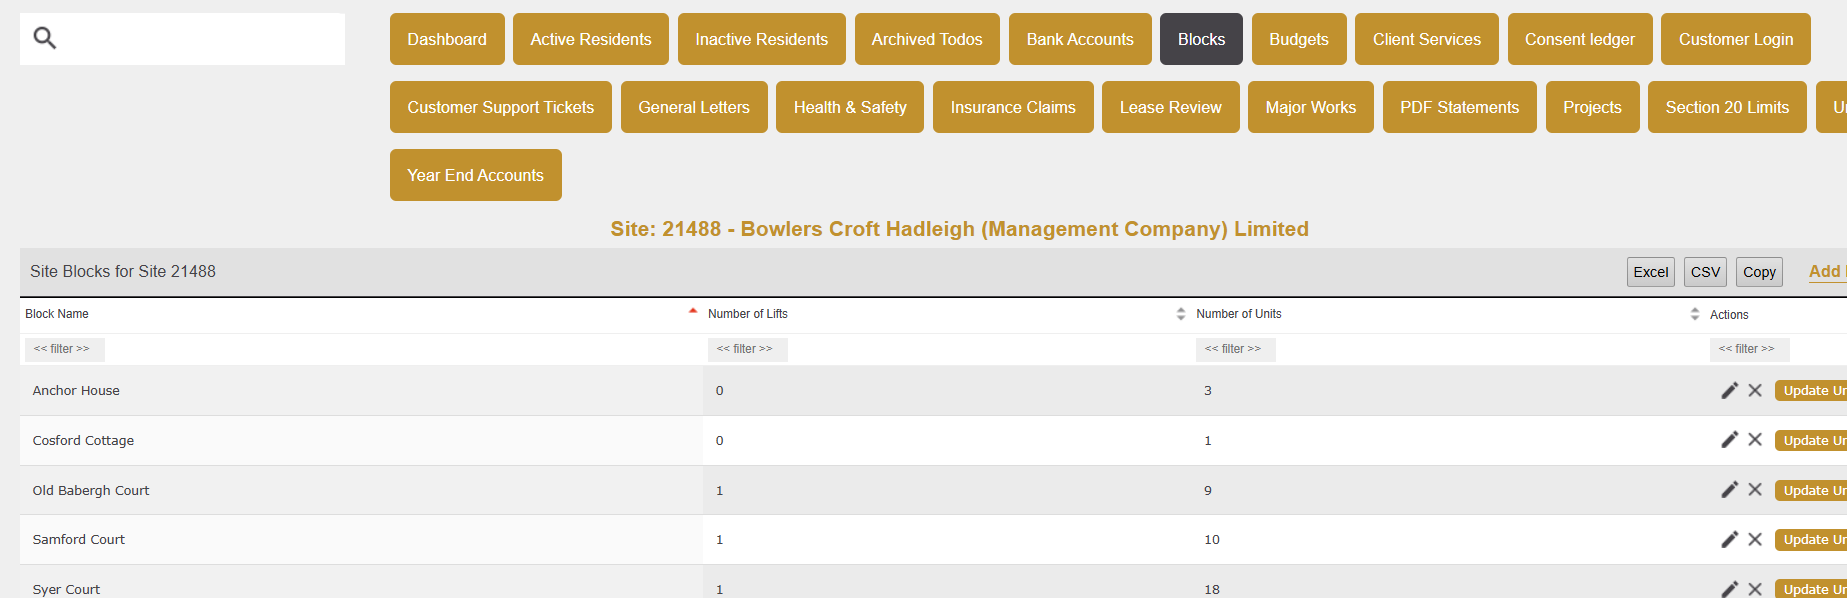The image size is (1847, 598).
Task: Switch to Bank Accounts
Action: click(x=1080, y=39)
